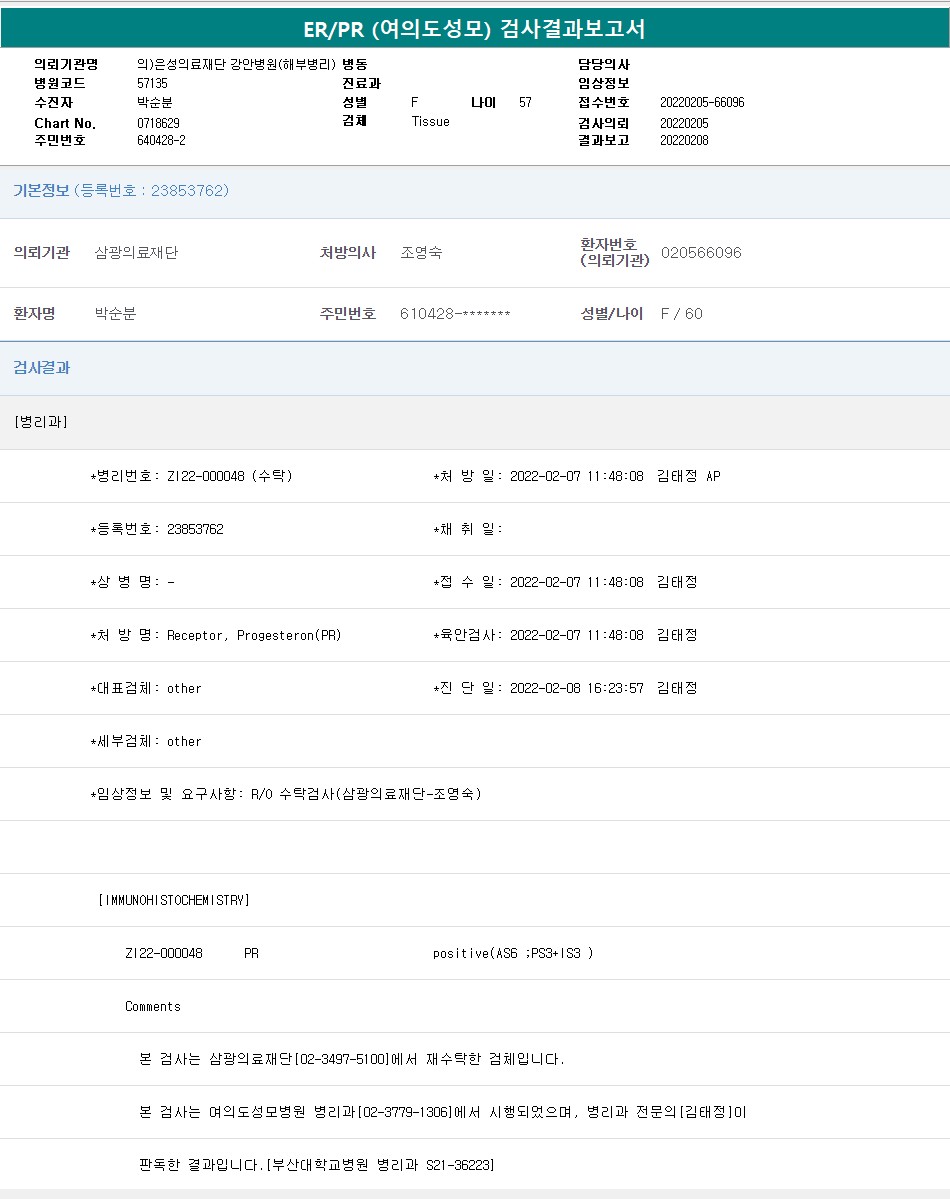
Task: Click the '검사결과' section heading
Action: point(41,368)
